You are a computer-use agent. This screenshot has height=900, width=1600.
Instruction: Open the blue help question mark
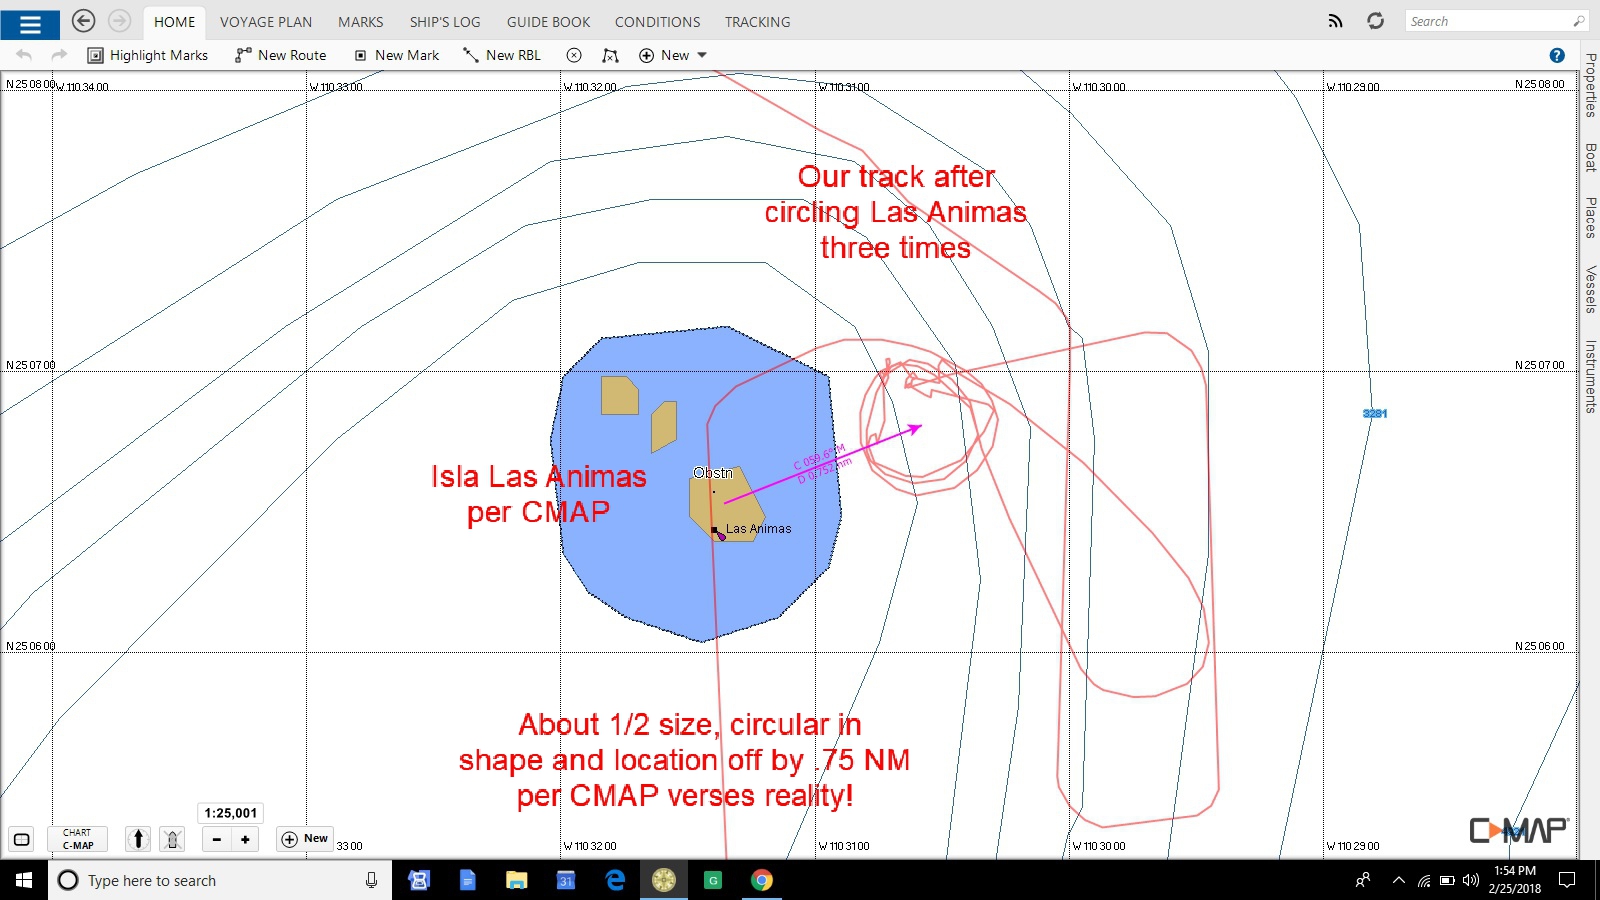[1557, 55]
